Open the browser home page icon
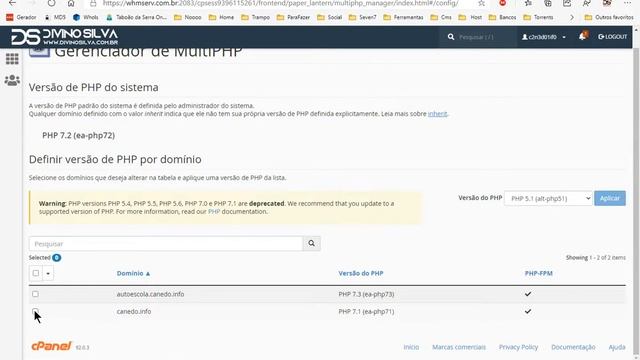Viewport: 640px width, 360px height. click(x=71, y=3)
